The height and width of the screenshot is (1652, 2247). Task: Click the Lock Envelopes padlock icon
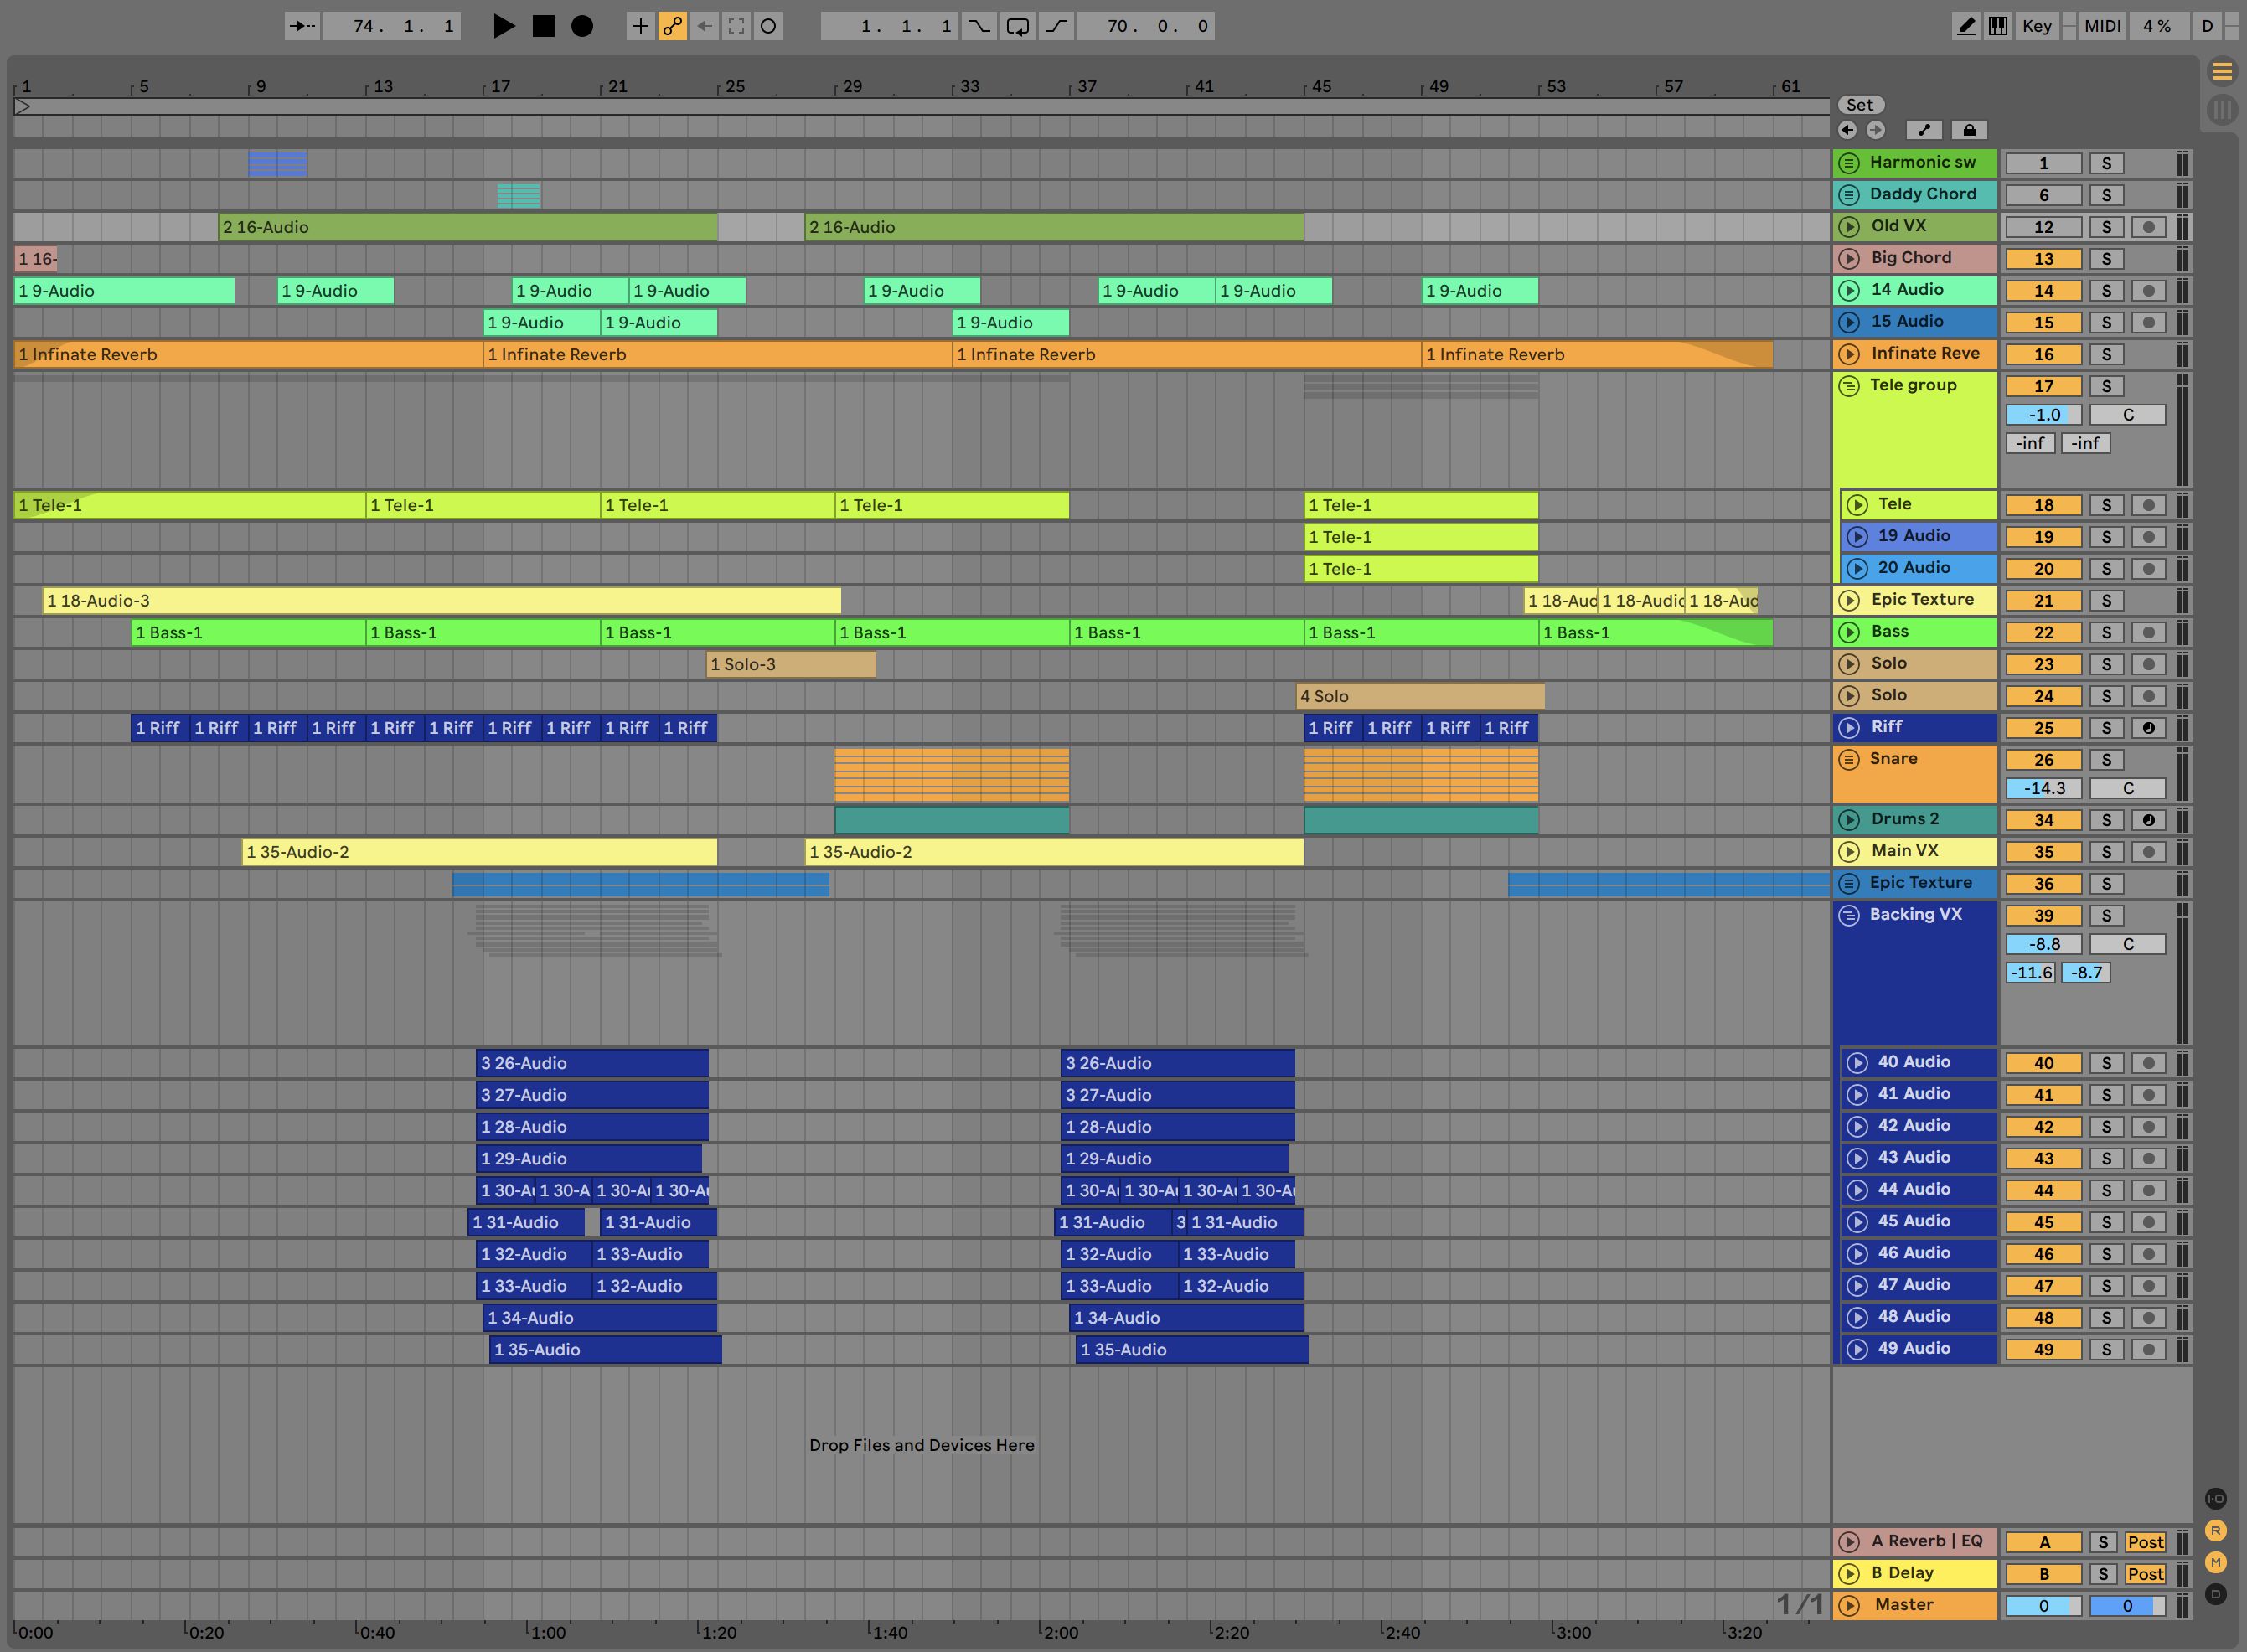point(1968,130)
